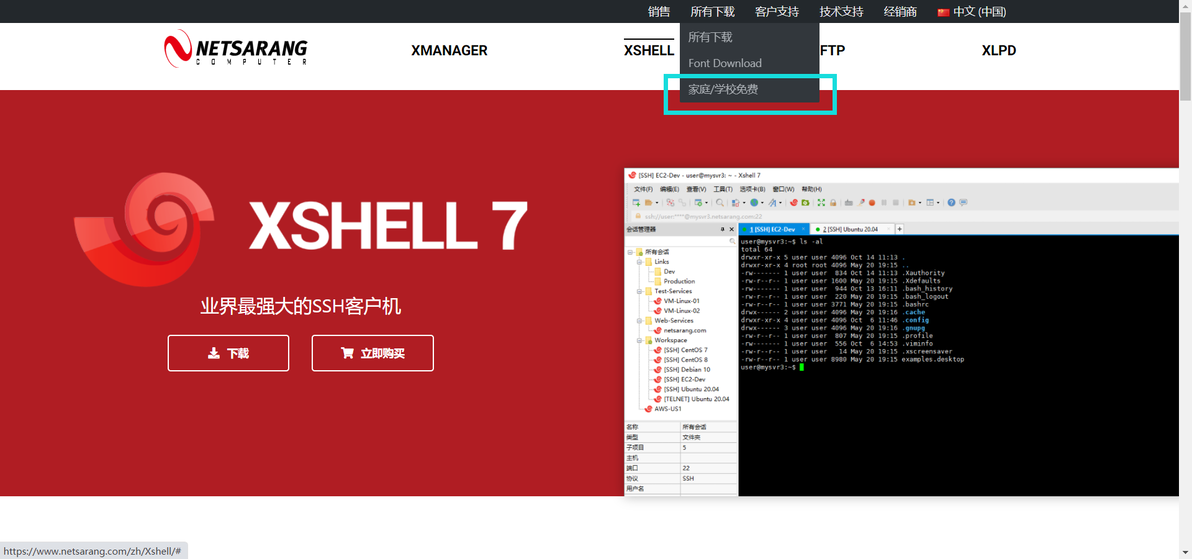The height and width of the screenshot is (559, 1192).
Task: Click the 立即购买 buy now button
Action: pyautogui.click(x=372, y=353)
